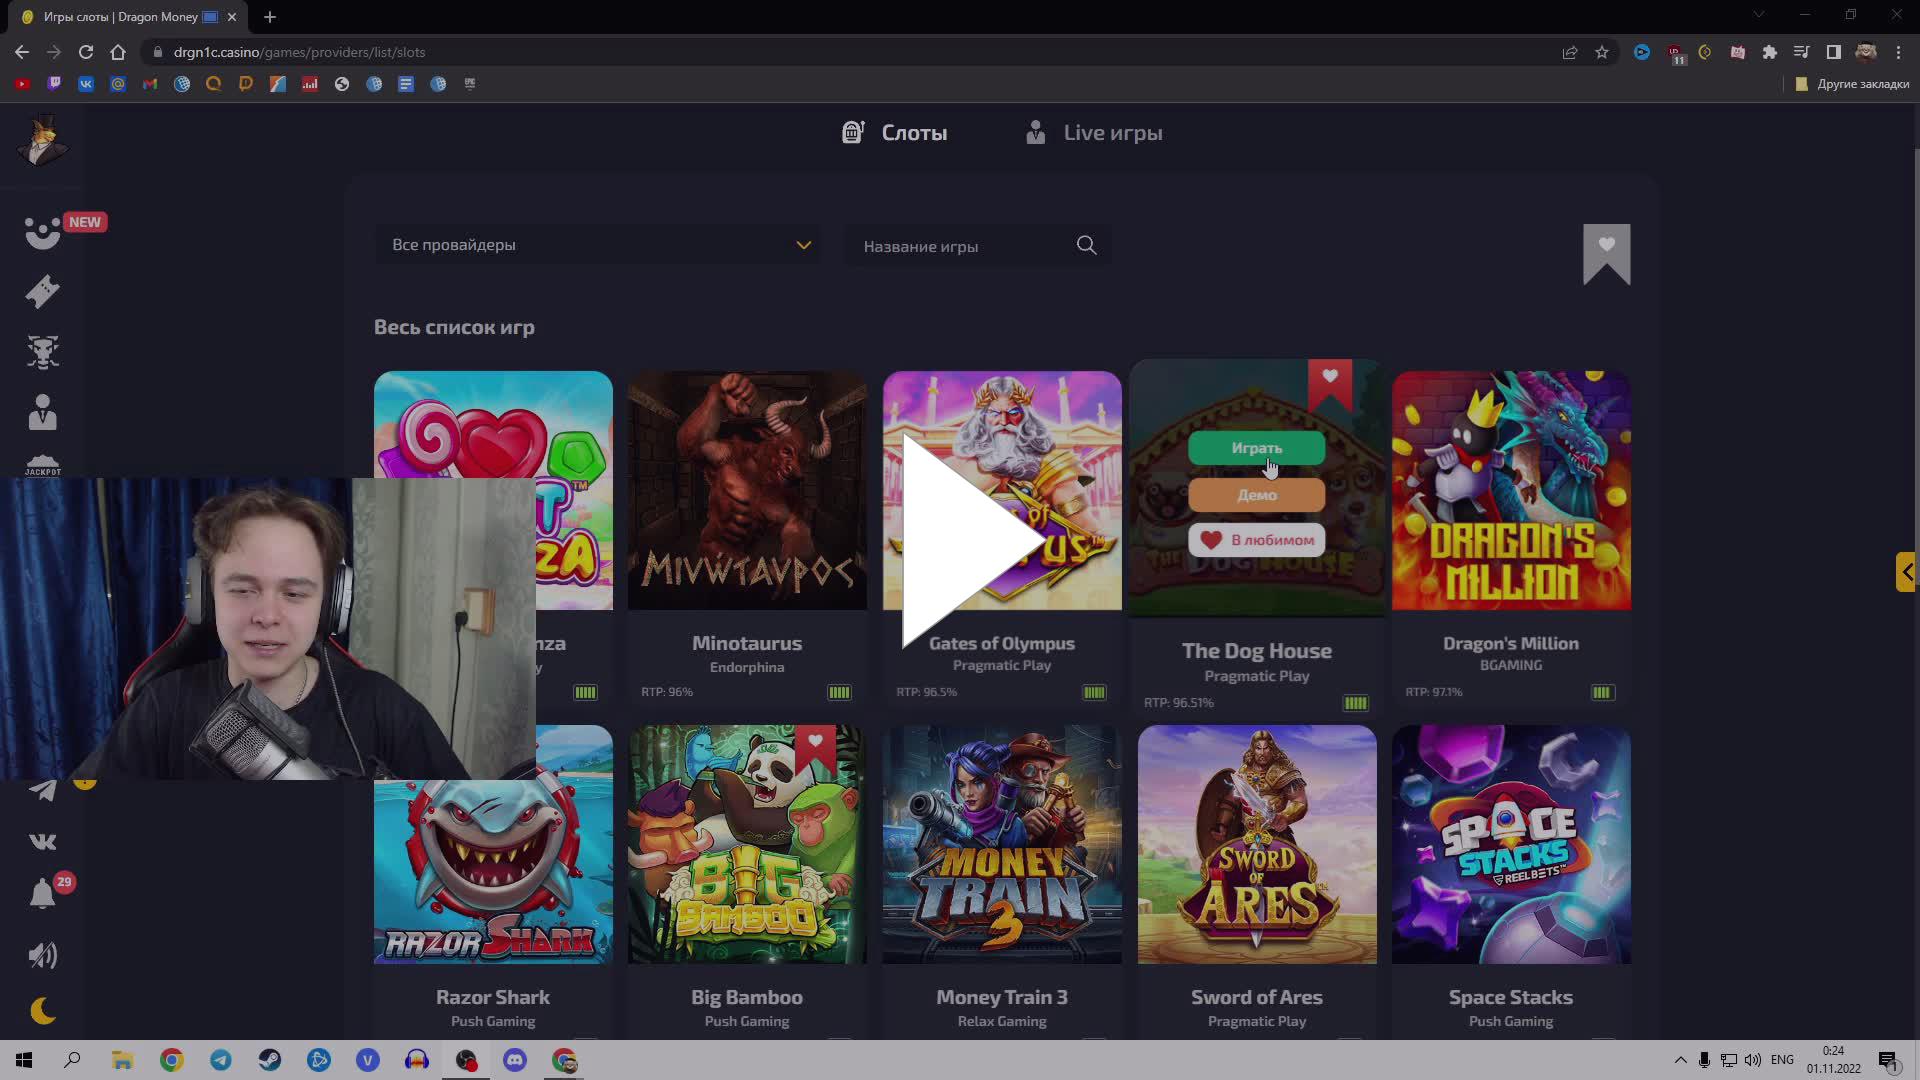
Task: Open the tickets/bonuses sidebar icon
Action: point(42,291)
